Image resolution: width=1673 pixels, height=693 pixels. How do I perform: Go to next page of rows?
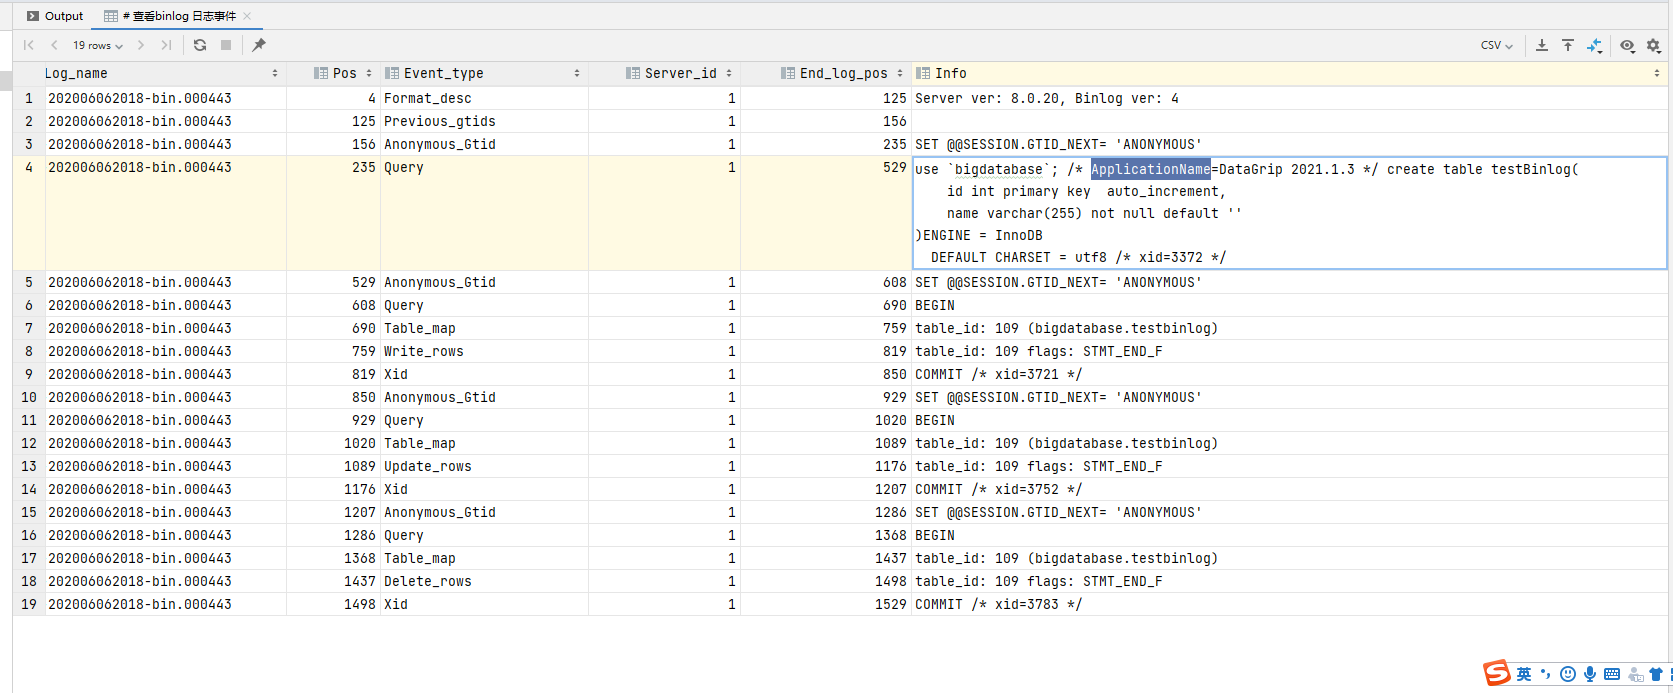[x=141, y=45]
